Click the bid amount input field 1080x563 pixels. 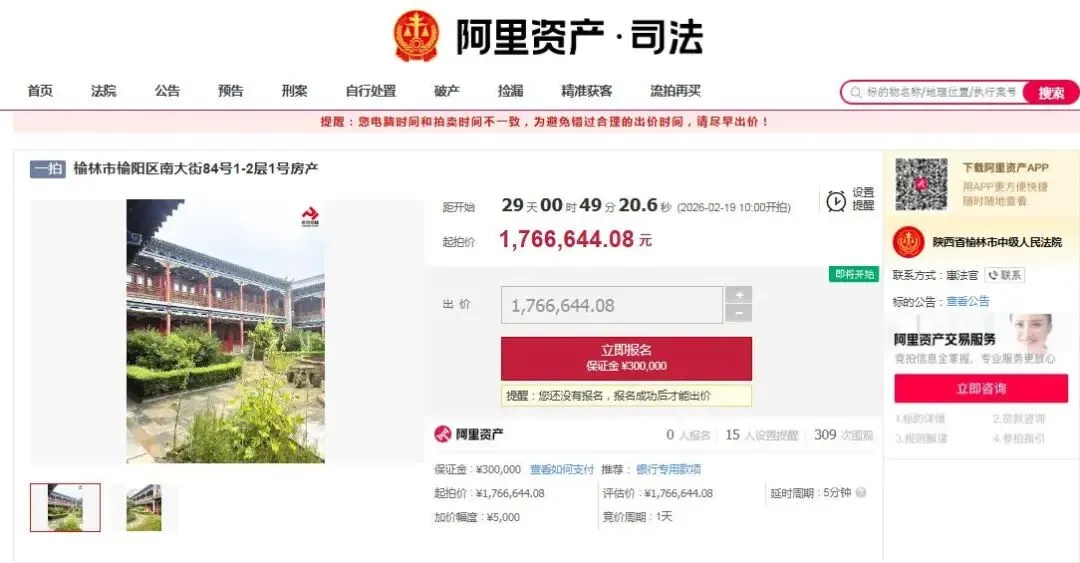coord(612,305)
